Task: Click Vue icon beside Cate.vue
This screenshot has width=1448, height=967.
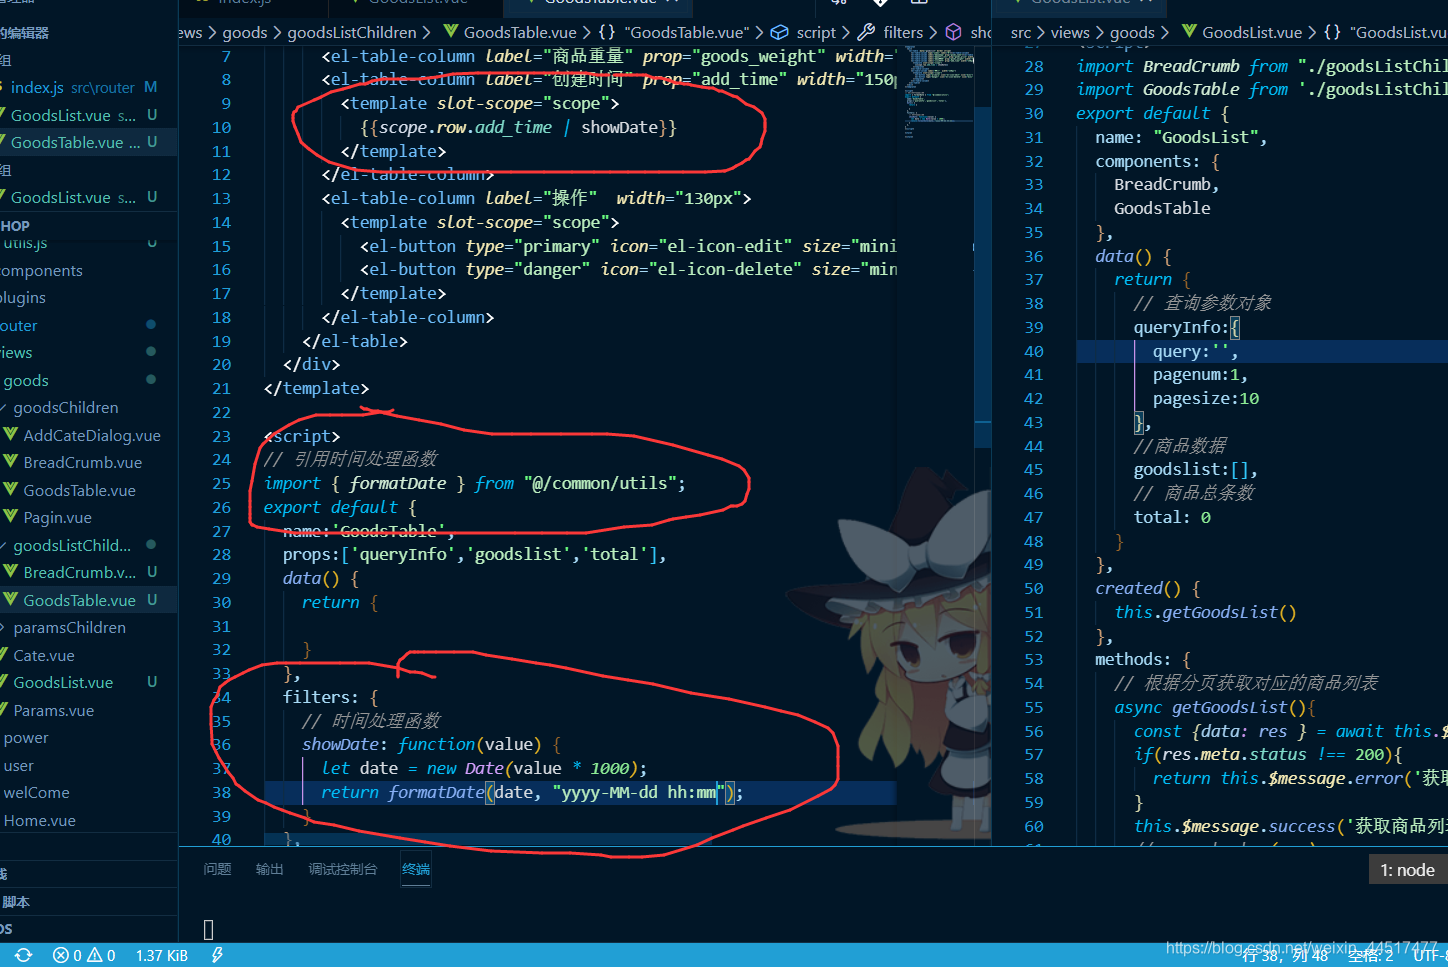Action: pos(3,655)
